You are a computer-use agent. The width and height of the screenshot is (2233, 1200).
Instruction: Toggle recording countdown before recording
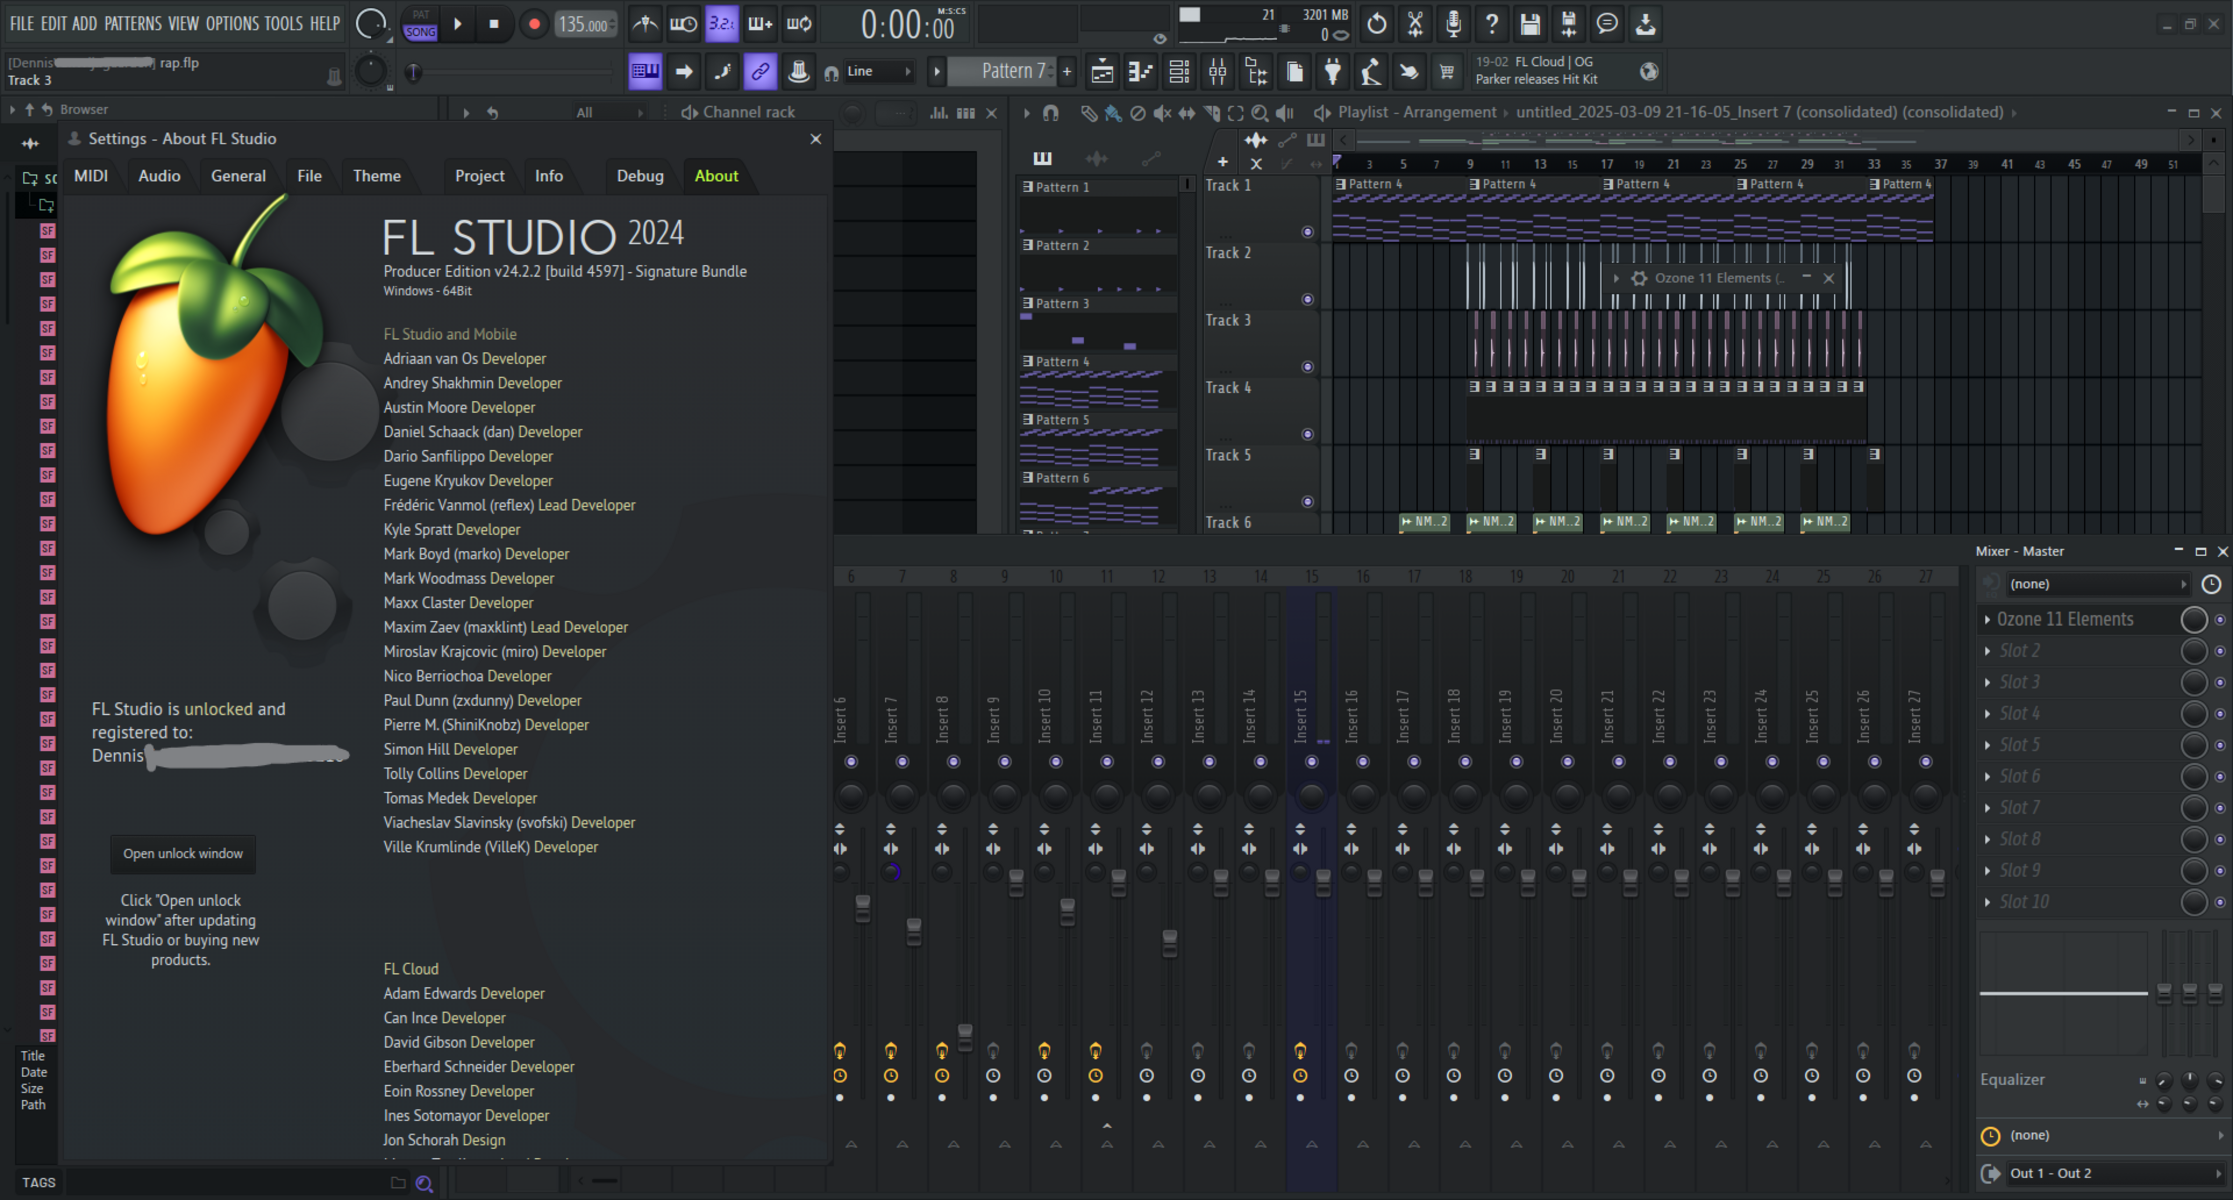[721, 24]
